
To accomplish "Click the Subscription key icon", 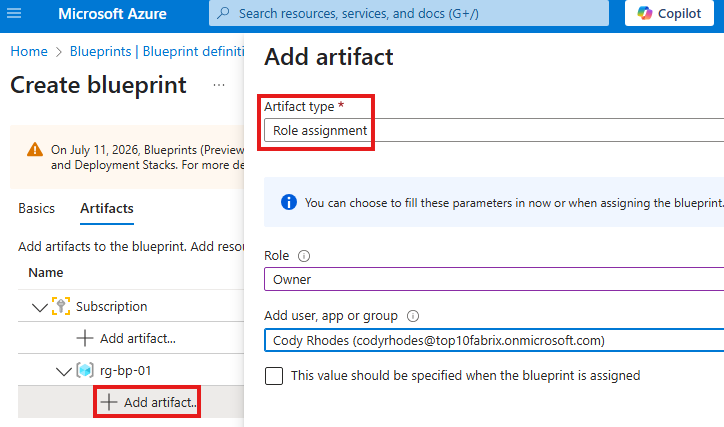I will [61, 306].
